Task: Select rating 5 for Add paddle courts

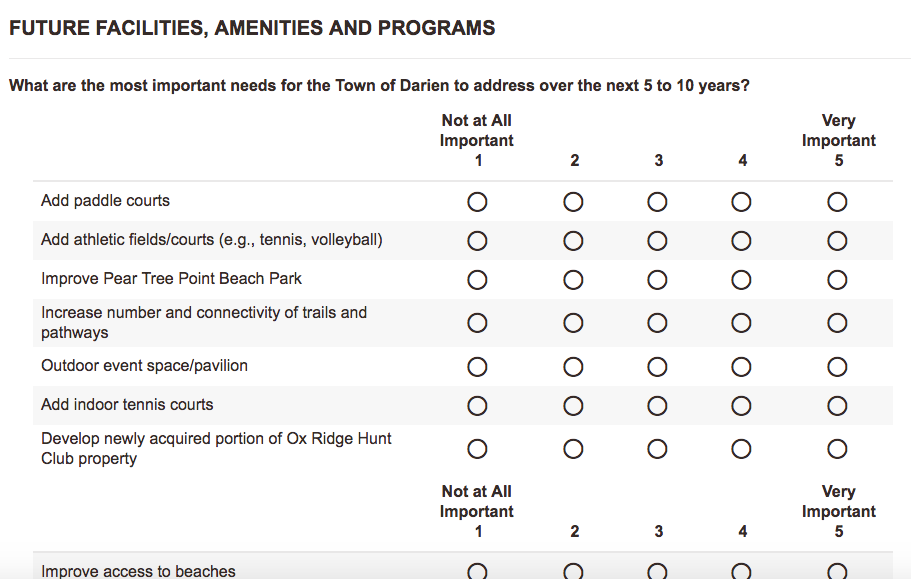Action: (x=837, y=201)
